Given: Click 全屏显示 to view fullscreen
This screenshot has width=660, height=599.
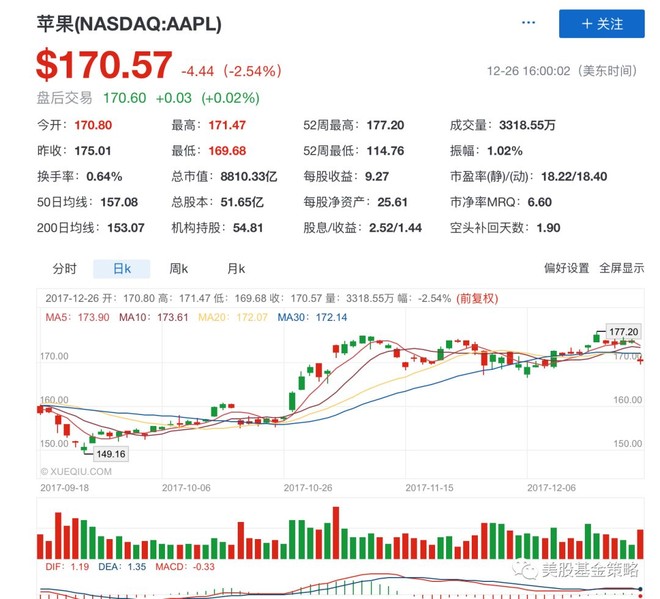Looking at the screenshot, I should (x=622, y=268).
